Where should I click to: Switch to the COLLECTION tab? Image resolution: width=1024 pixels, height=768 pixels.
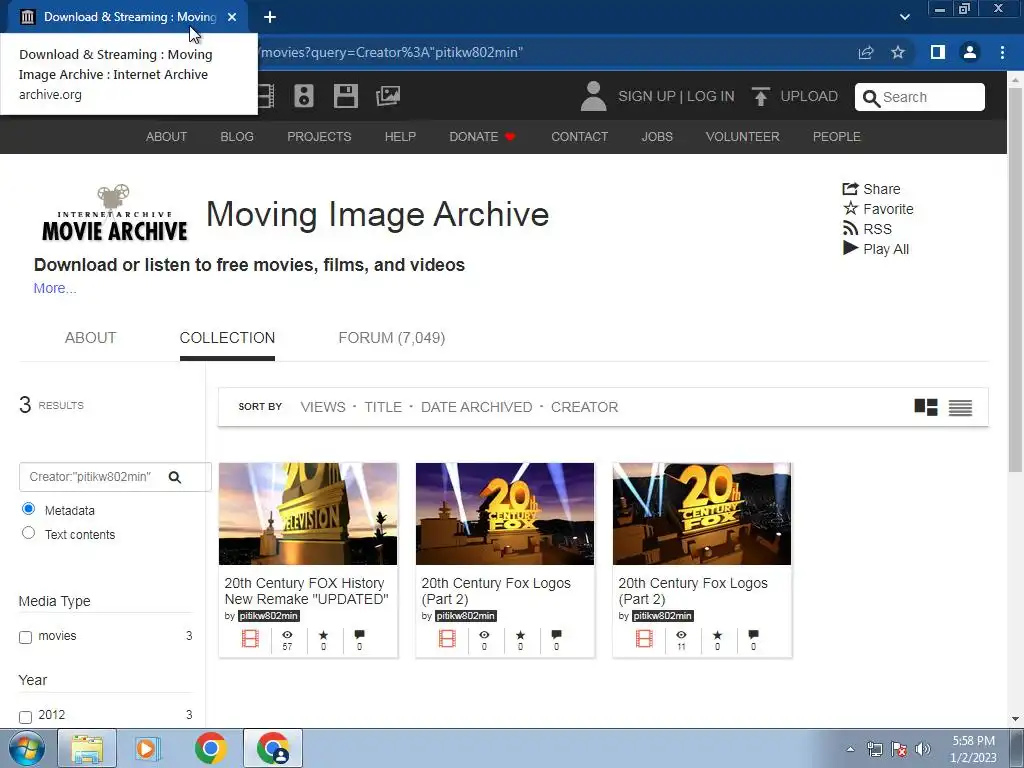[x=227, y=338]
